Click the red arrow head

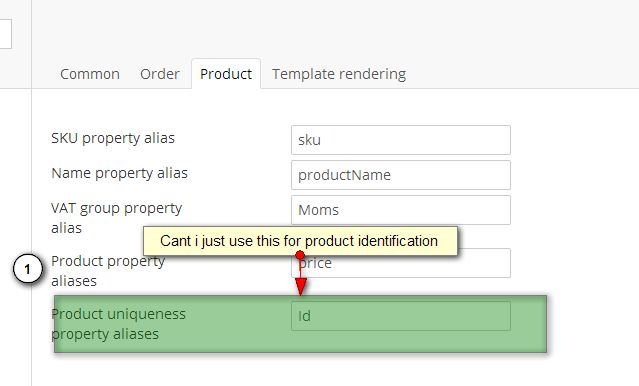pyautogui.click(x=300, y=287)
